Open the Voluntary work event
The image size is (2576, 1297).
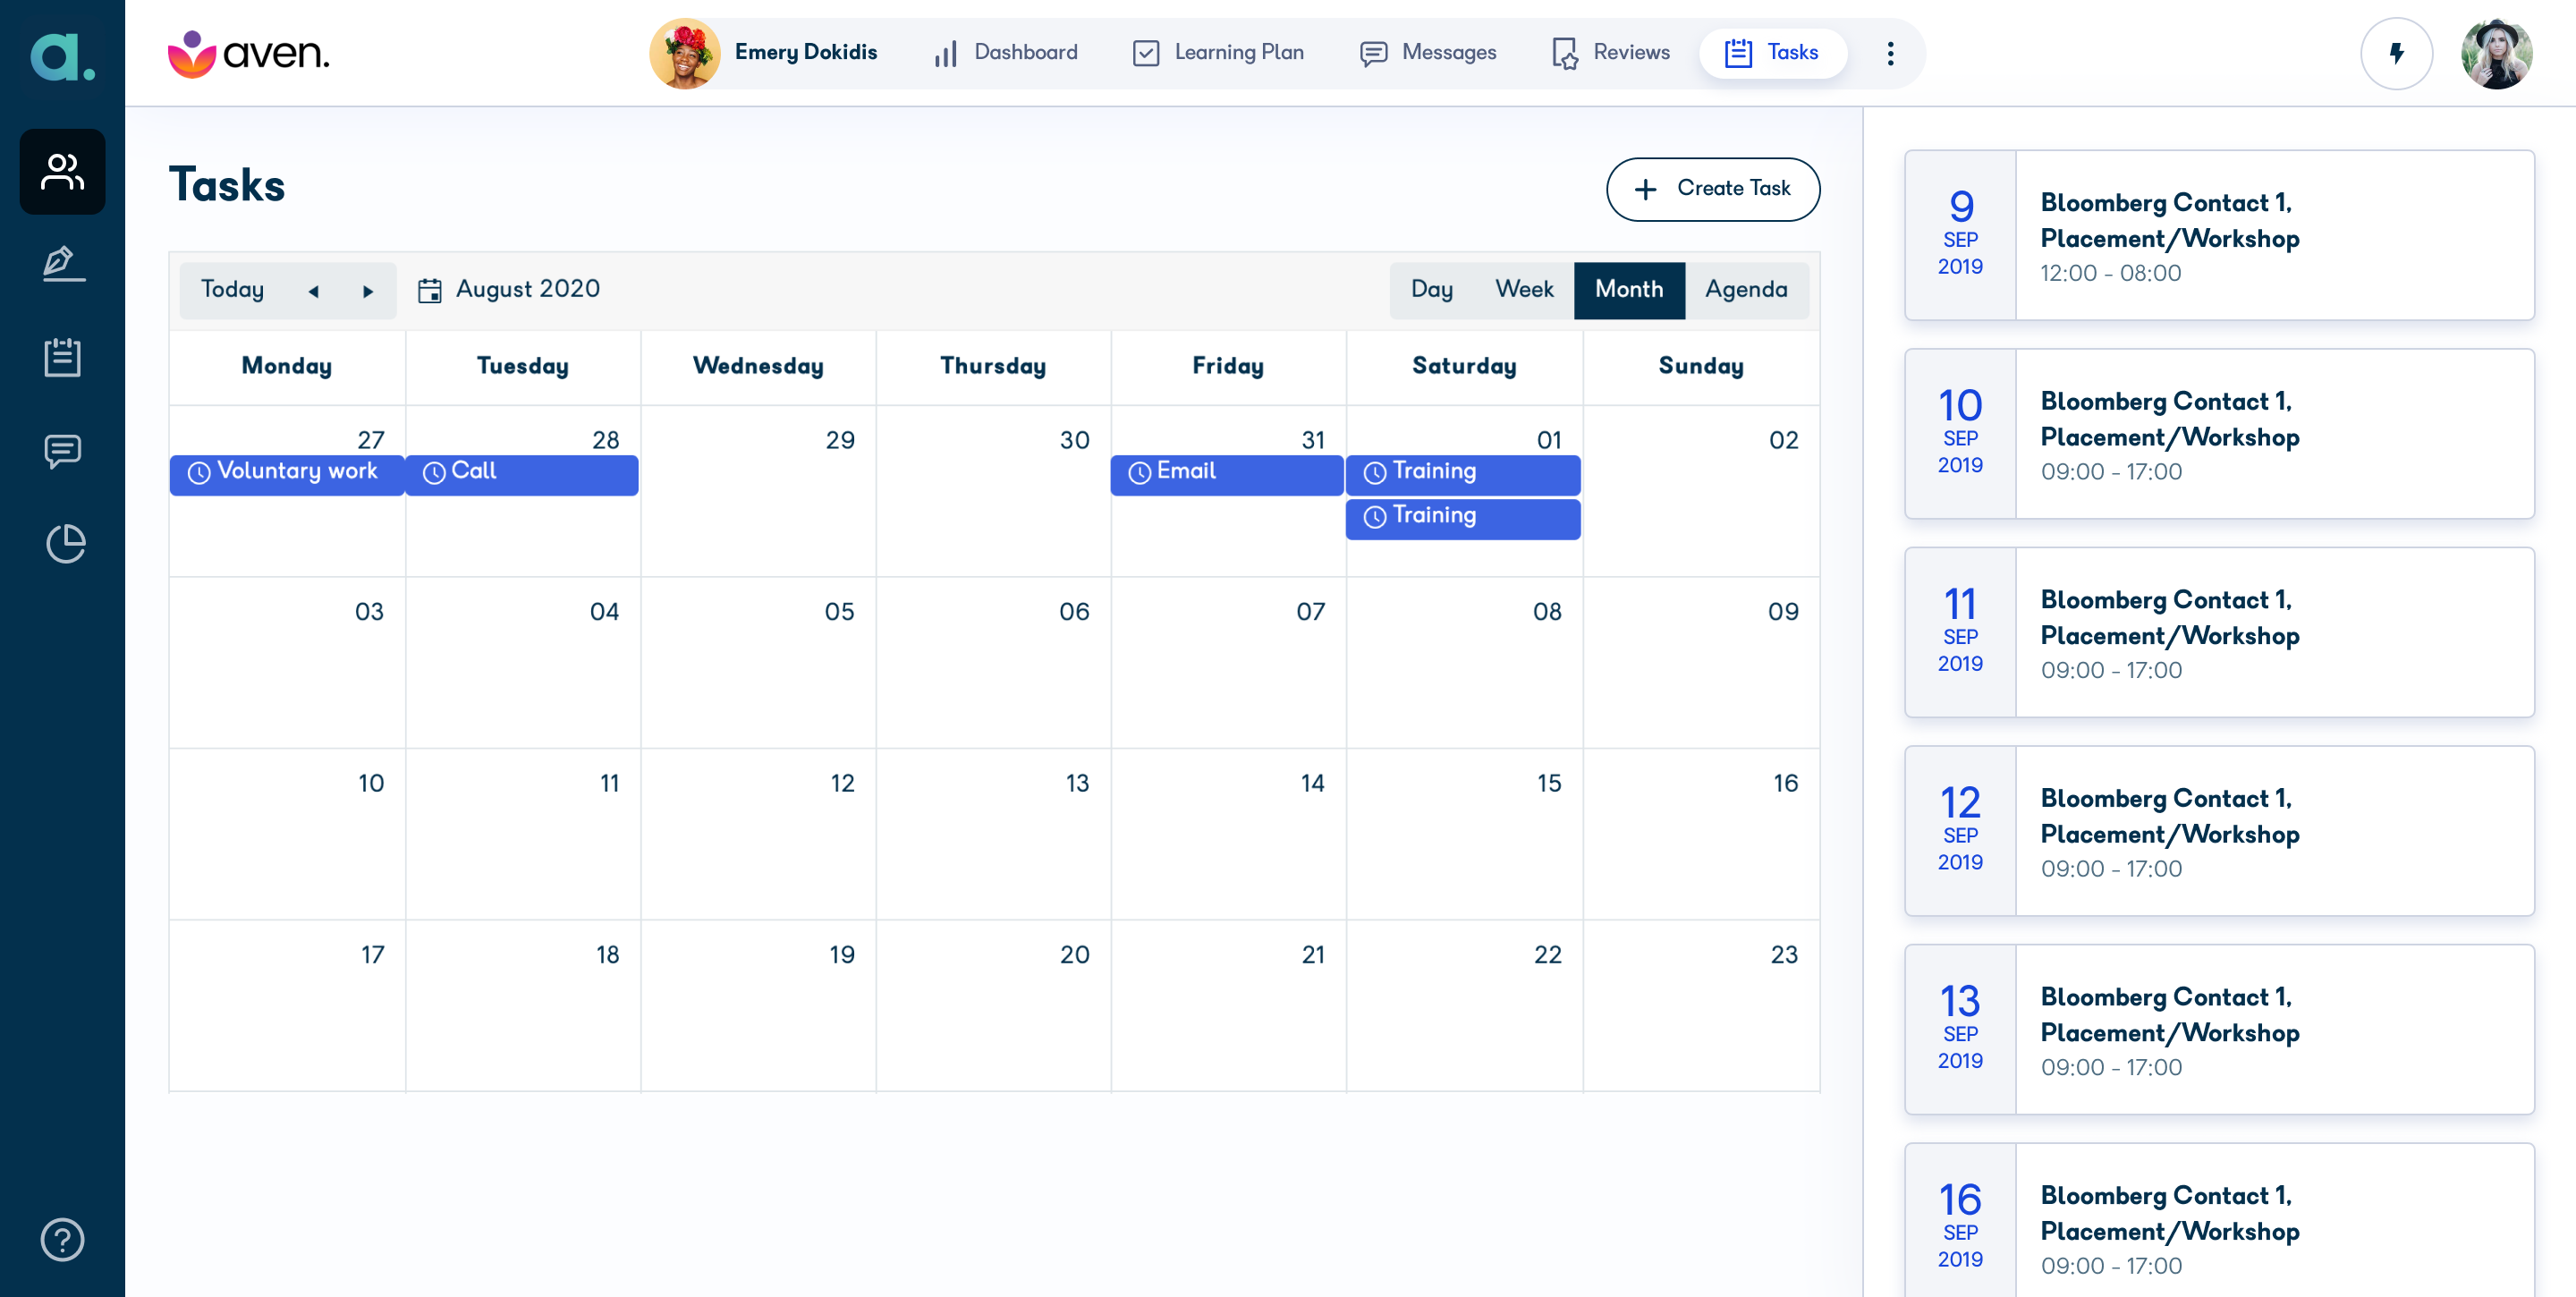[x=286, y=475]
